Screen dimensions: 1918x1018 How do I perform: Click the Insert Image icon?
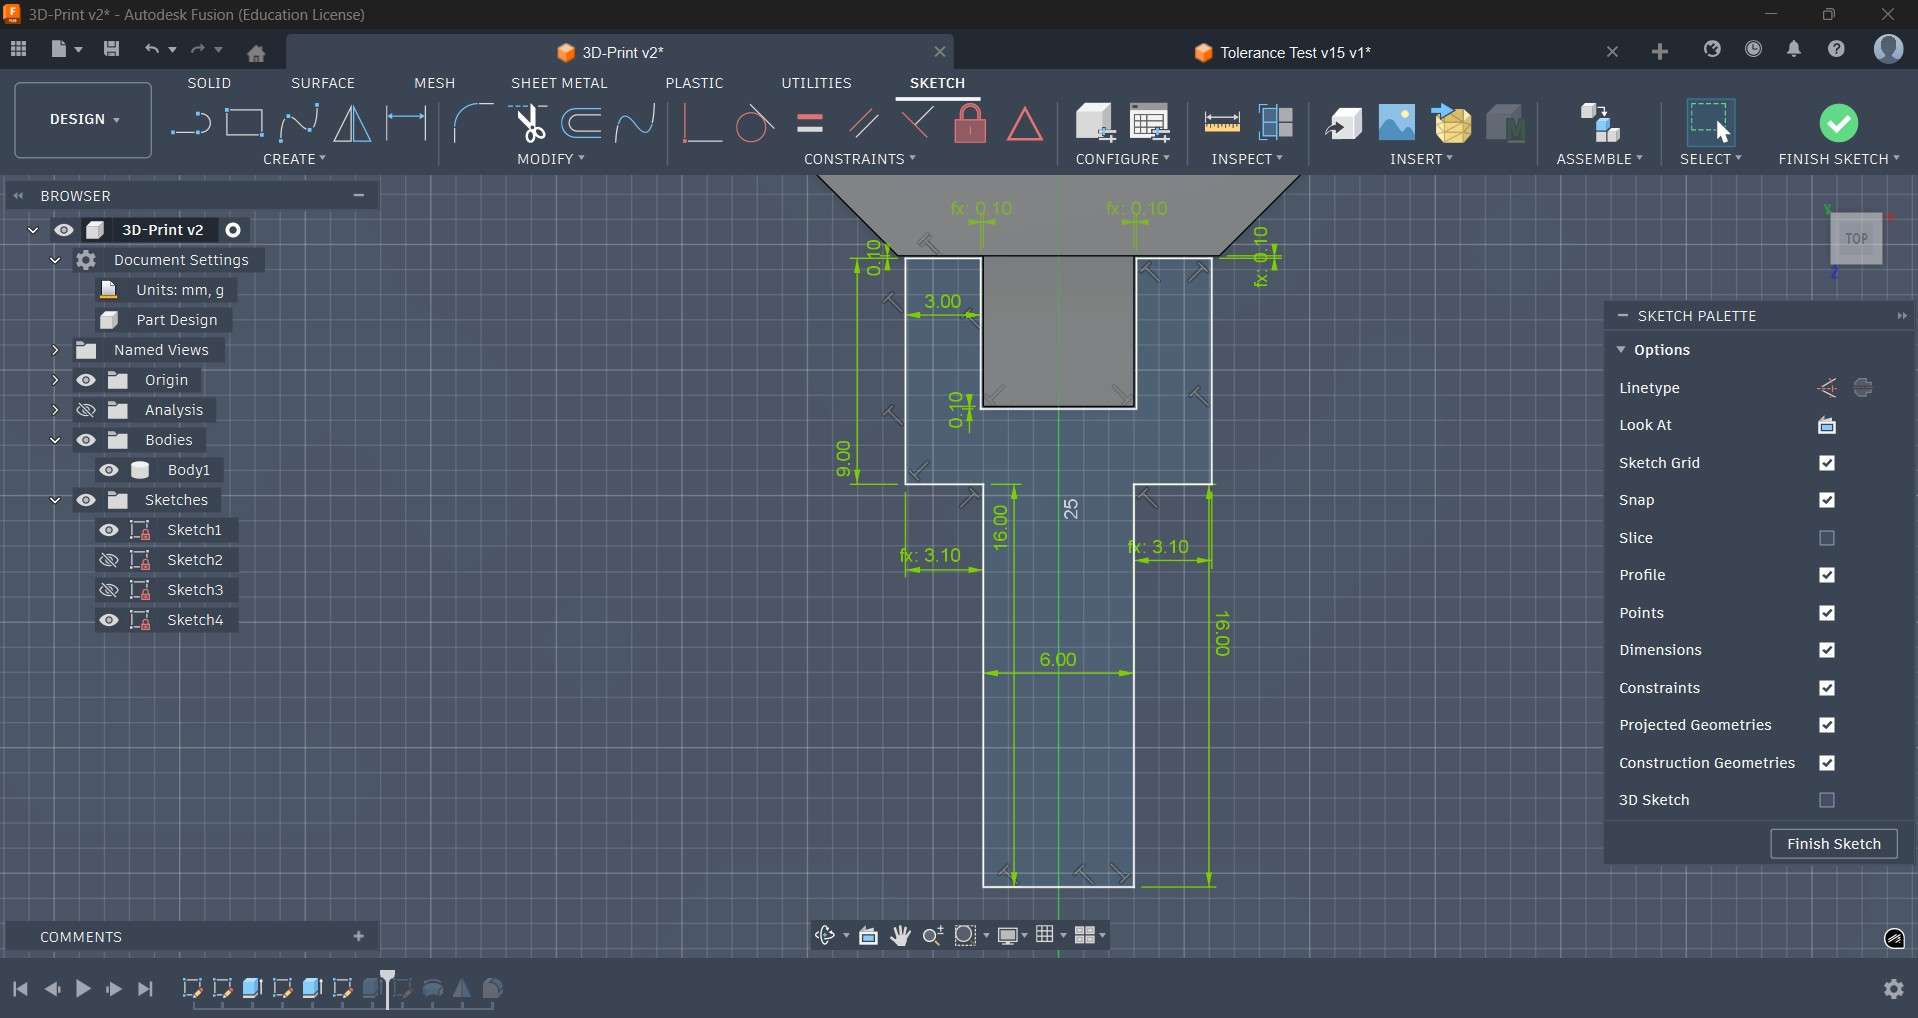[1397, 123]
